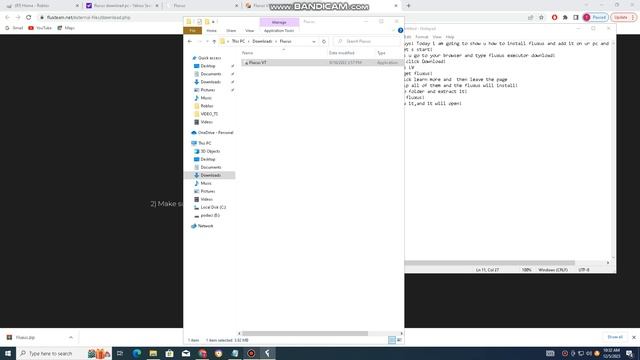The width and height of the screenshot is (640, 360).
Task: Click Downloads in the address breadcrumb
Action: tap(262, 41)
